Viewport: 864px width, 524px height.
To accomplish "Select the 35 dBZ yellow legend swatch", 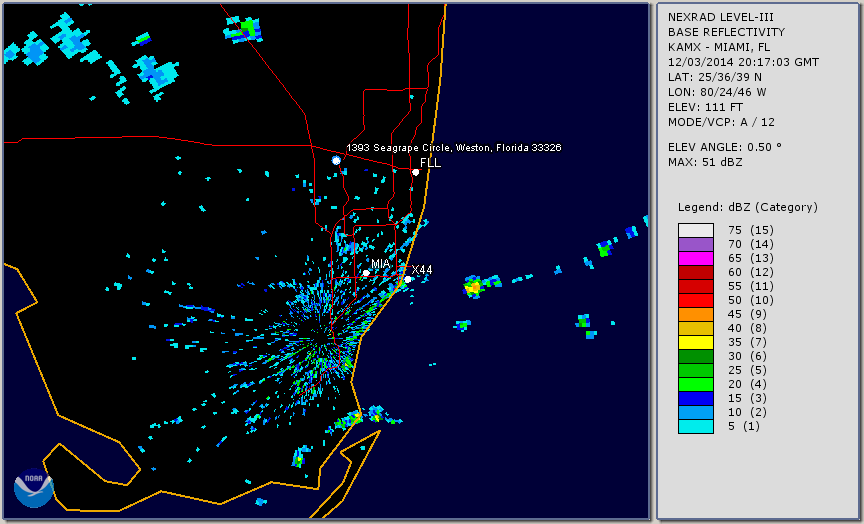I will (696, 343).
